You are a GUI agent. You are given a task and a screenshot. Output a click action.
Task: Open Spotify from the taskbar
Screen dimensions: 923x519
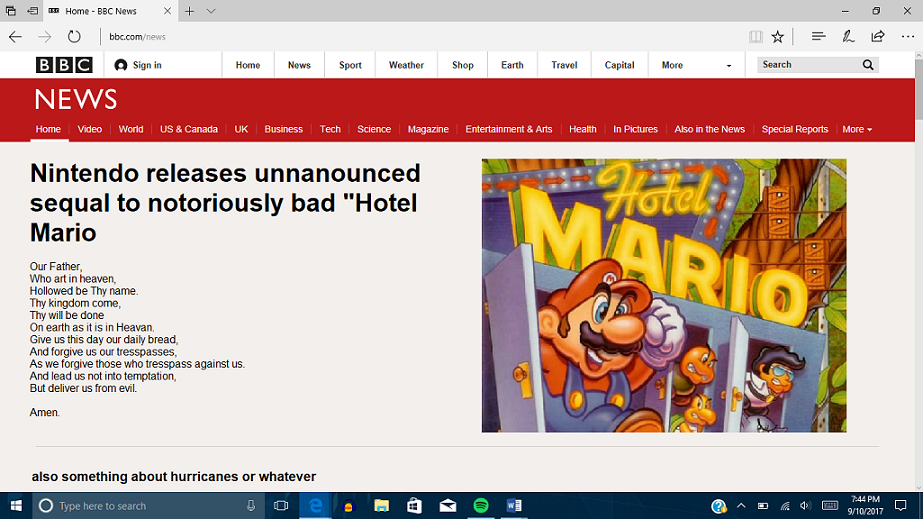[x=481, y=506]
